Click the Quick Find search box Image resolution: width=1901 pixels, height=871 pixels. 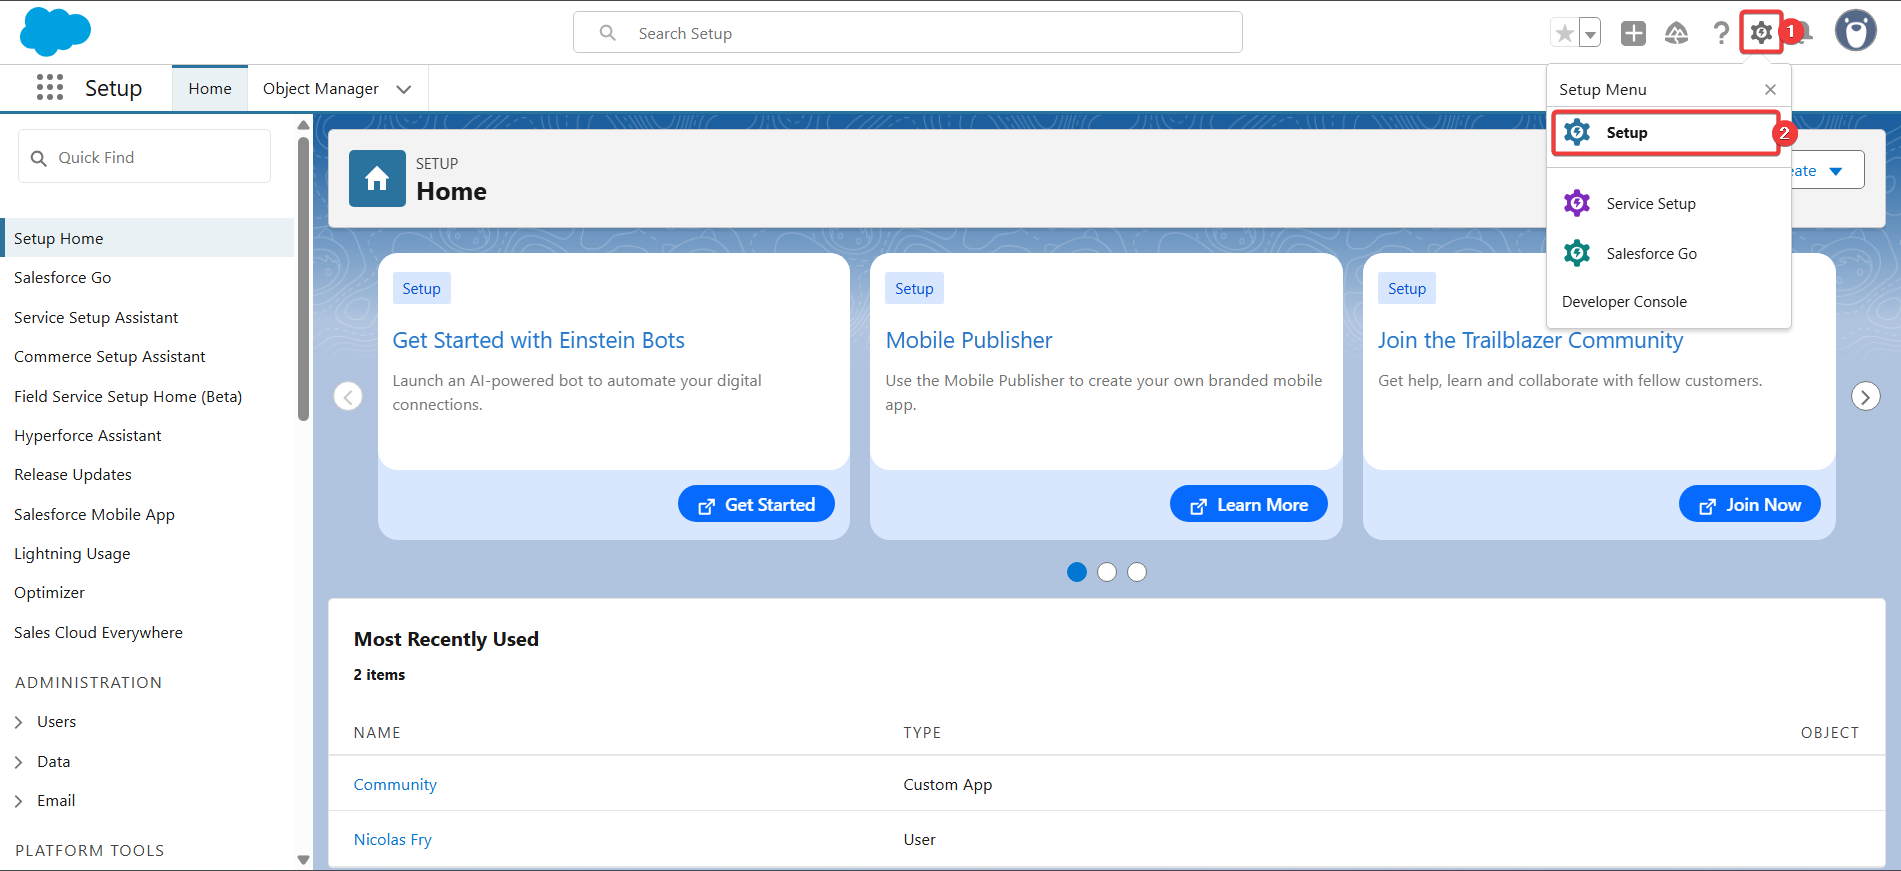pos(145,157)
